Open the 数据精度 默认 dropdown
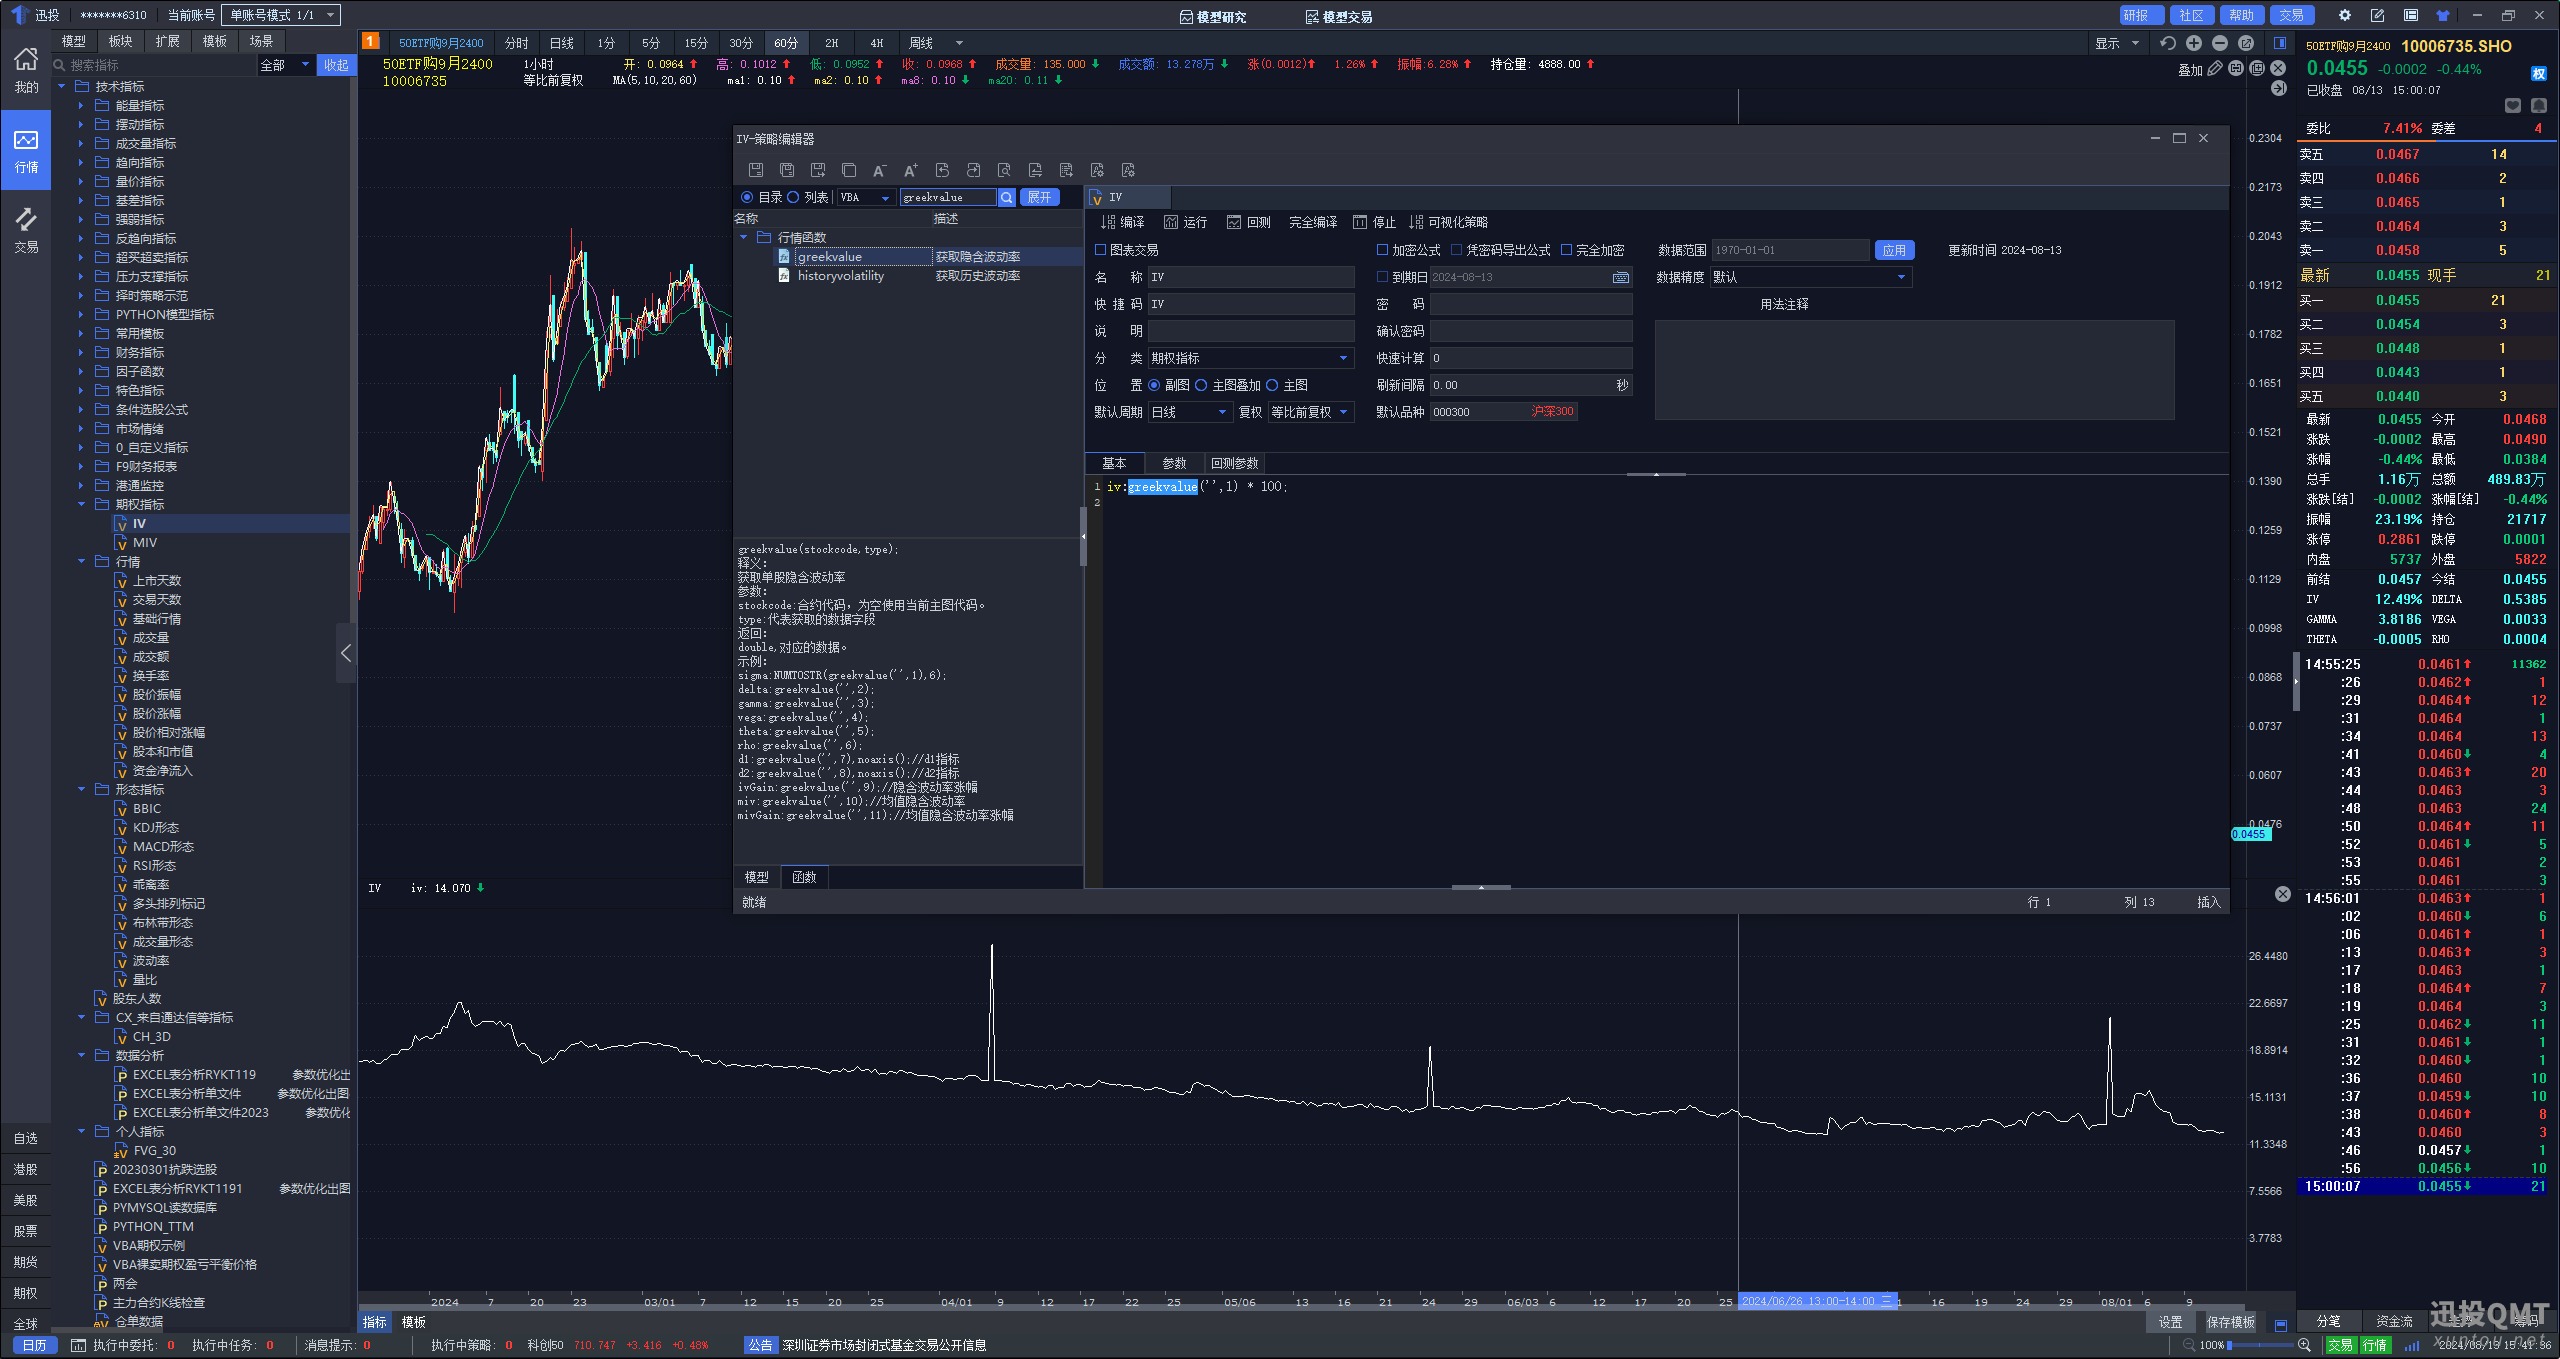 point(1811,277)
